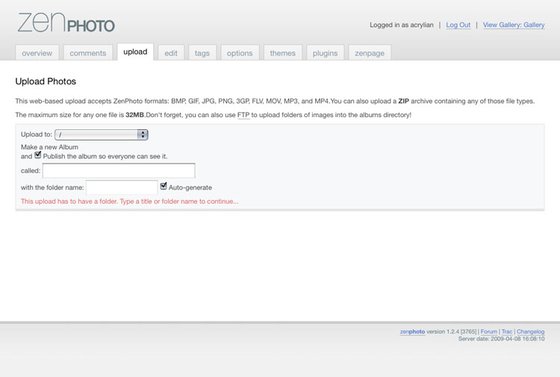Open View Gallery: Gallery link
Viewport: 560px width, 377px height.
(x=514, y=25)
